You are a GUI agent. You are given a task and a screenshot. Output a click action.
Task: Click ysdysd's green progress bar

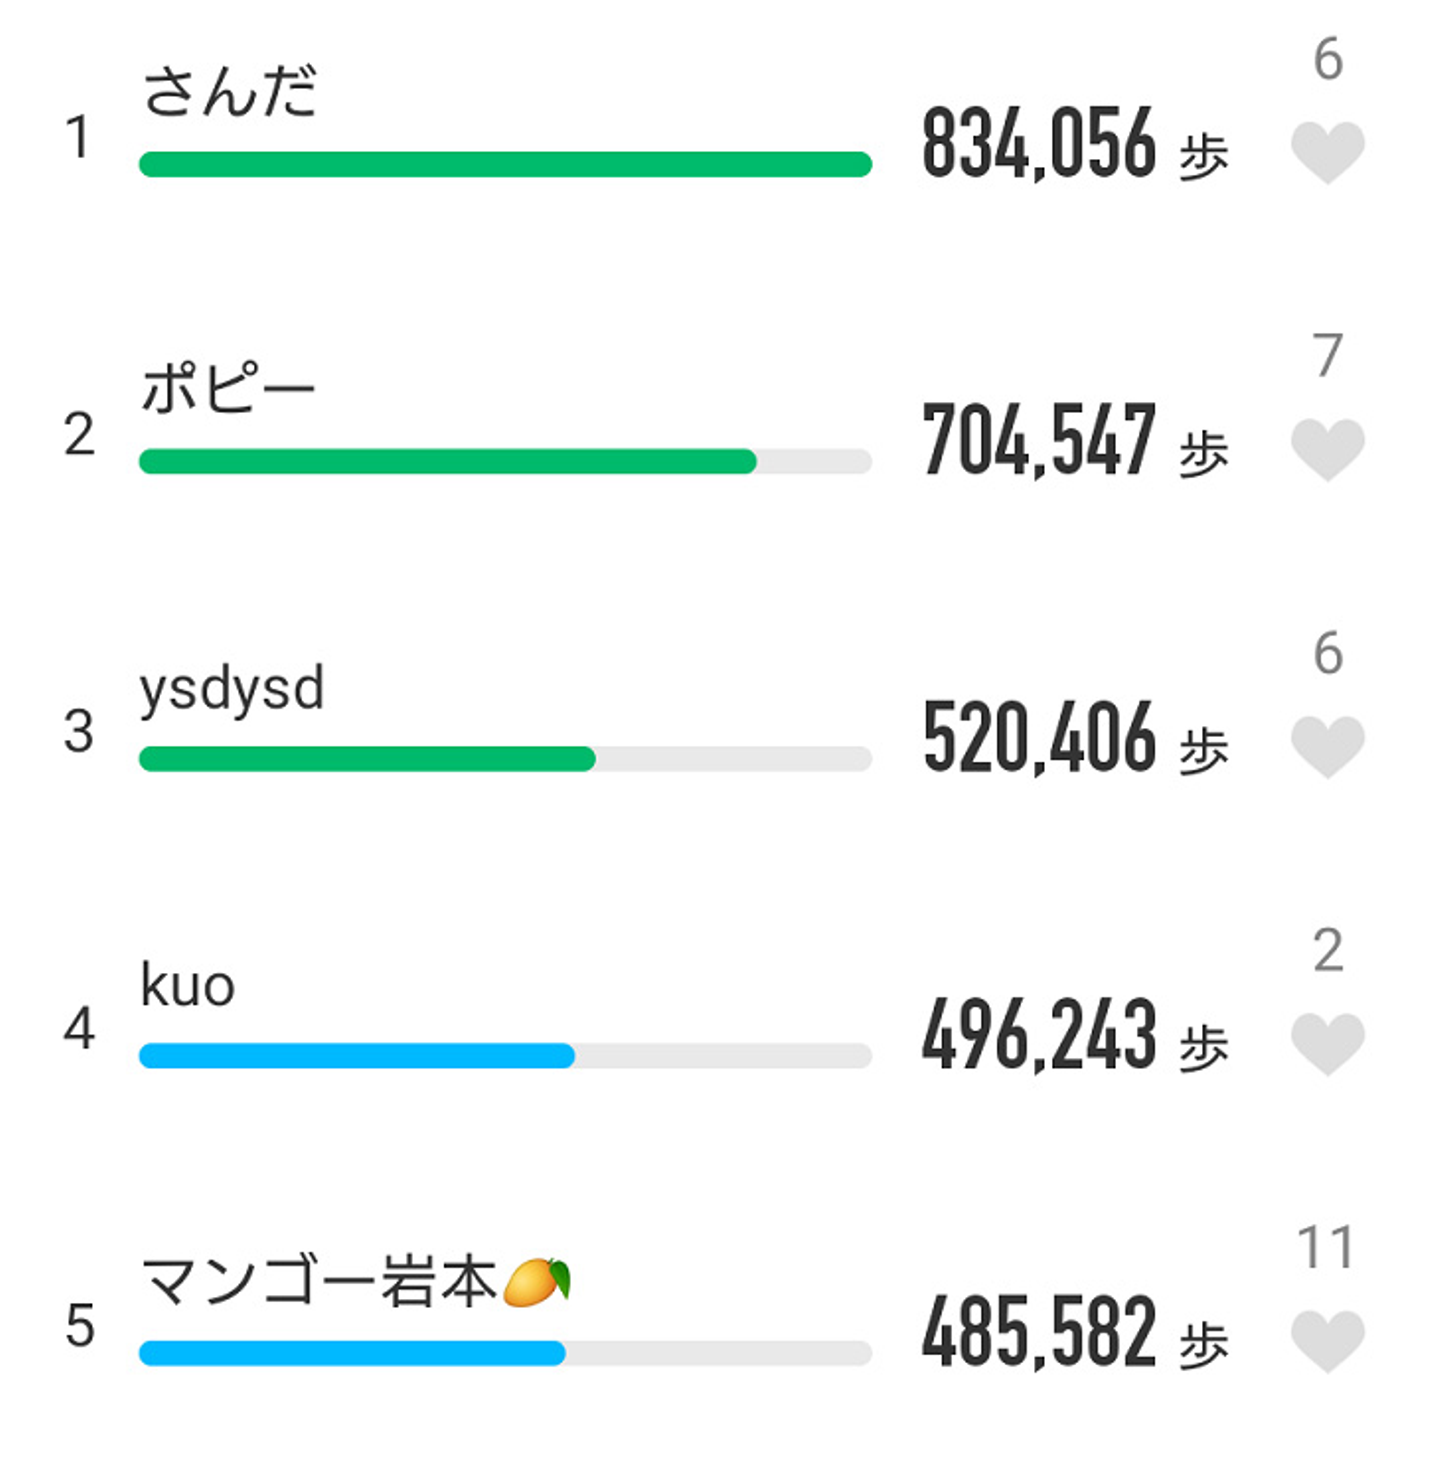click(x=367, y=759)
